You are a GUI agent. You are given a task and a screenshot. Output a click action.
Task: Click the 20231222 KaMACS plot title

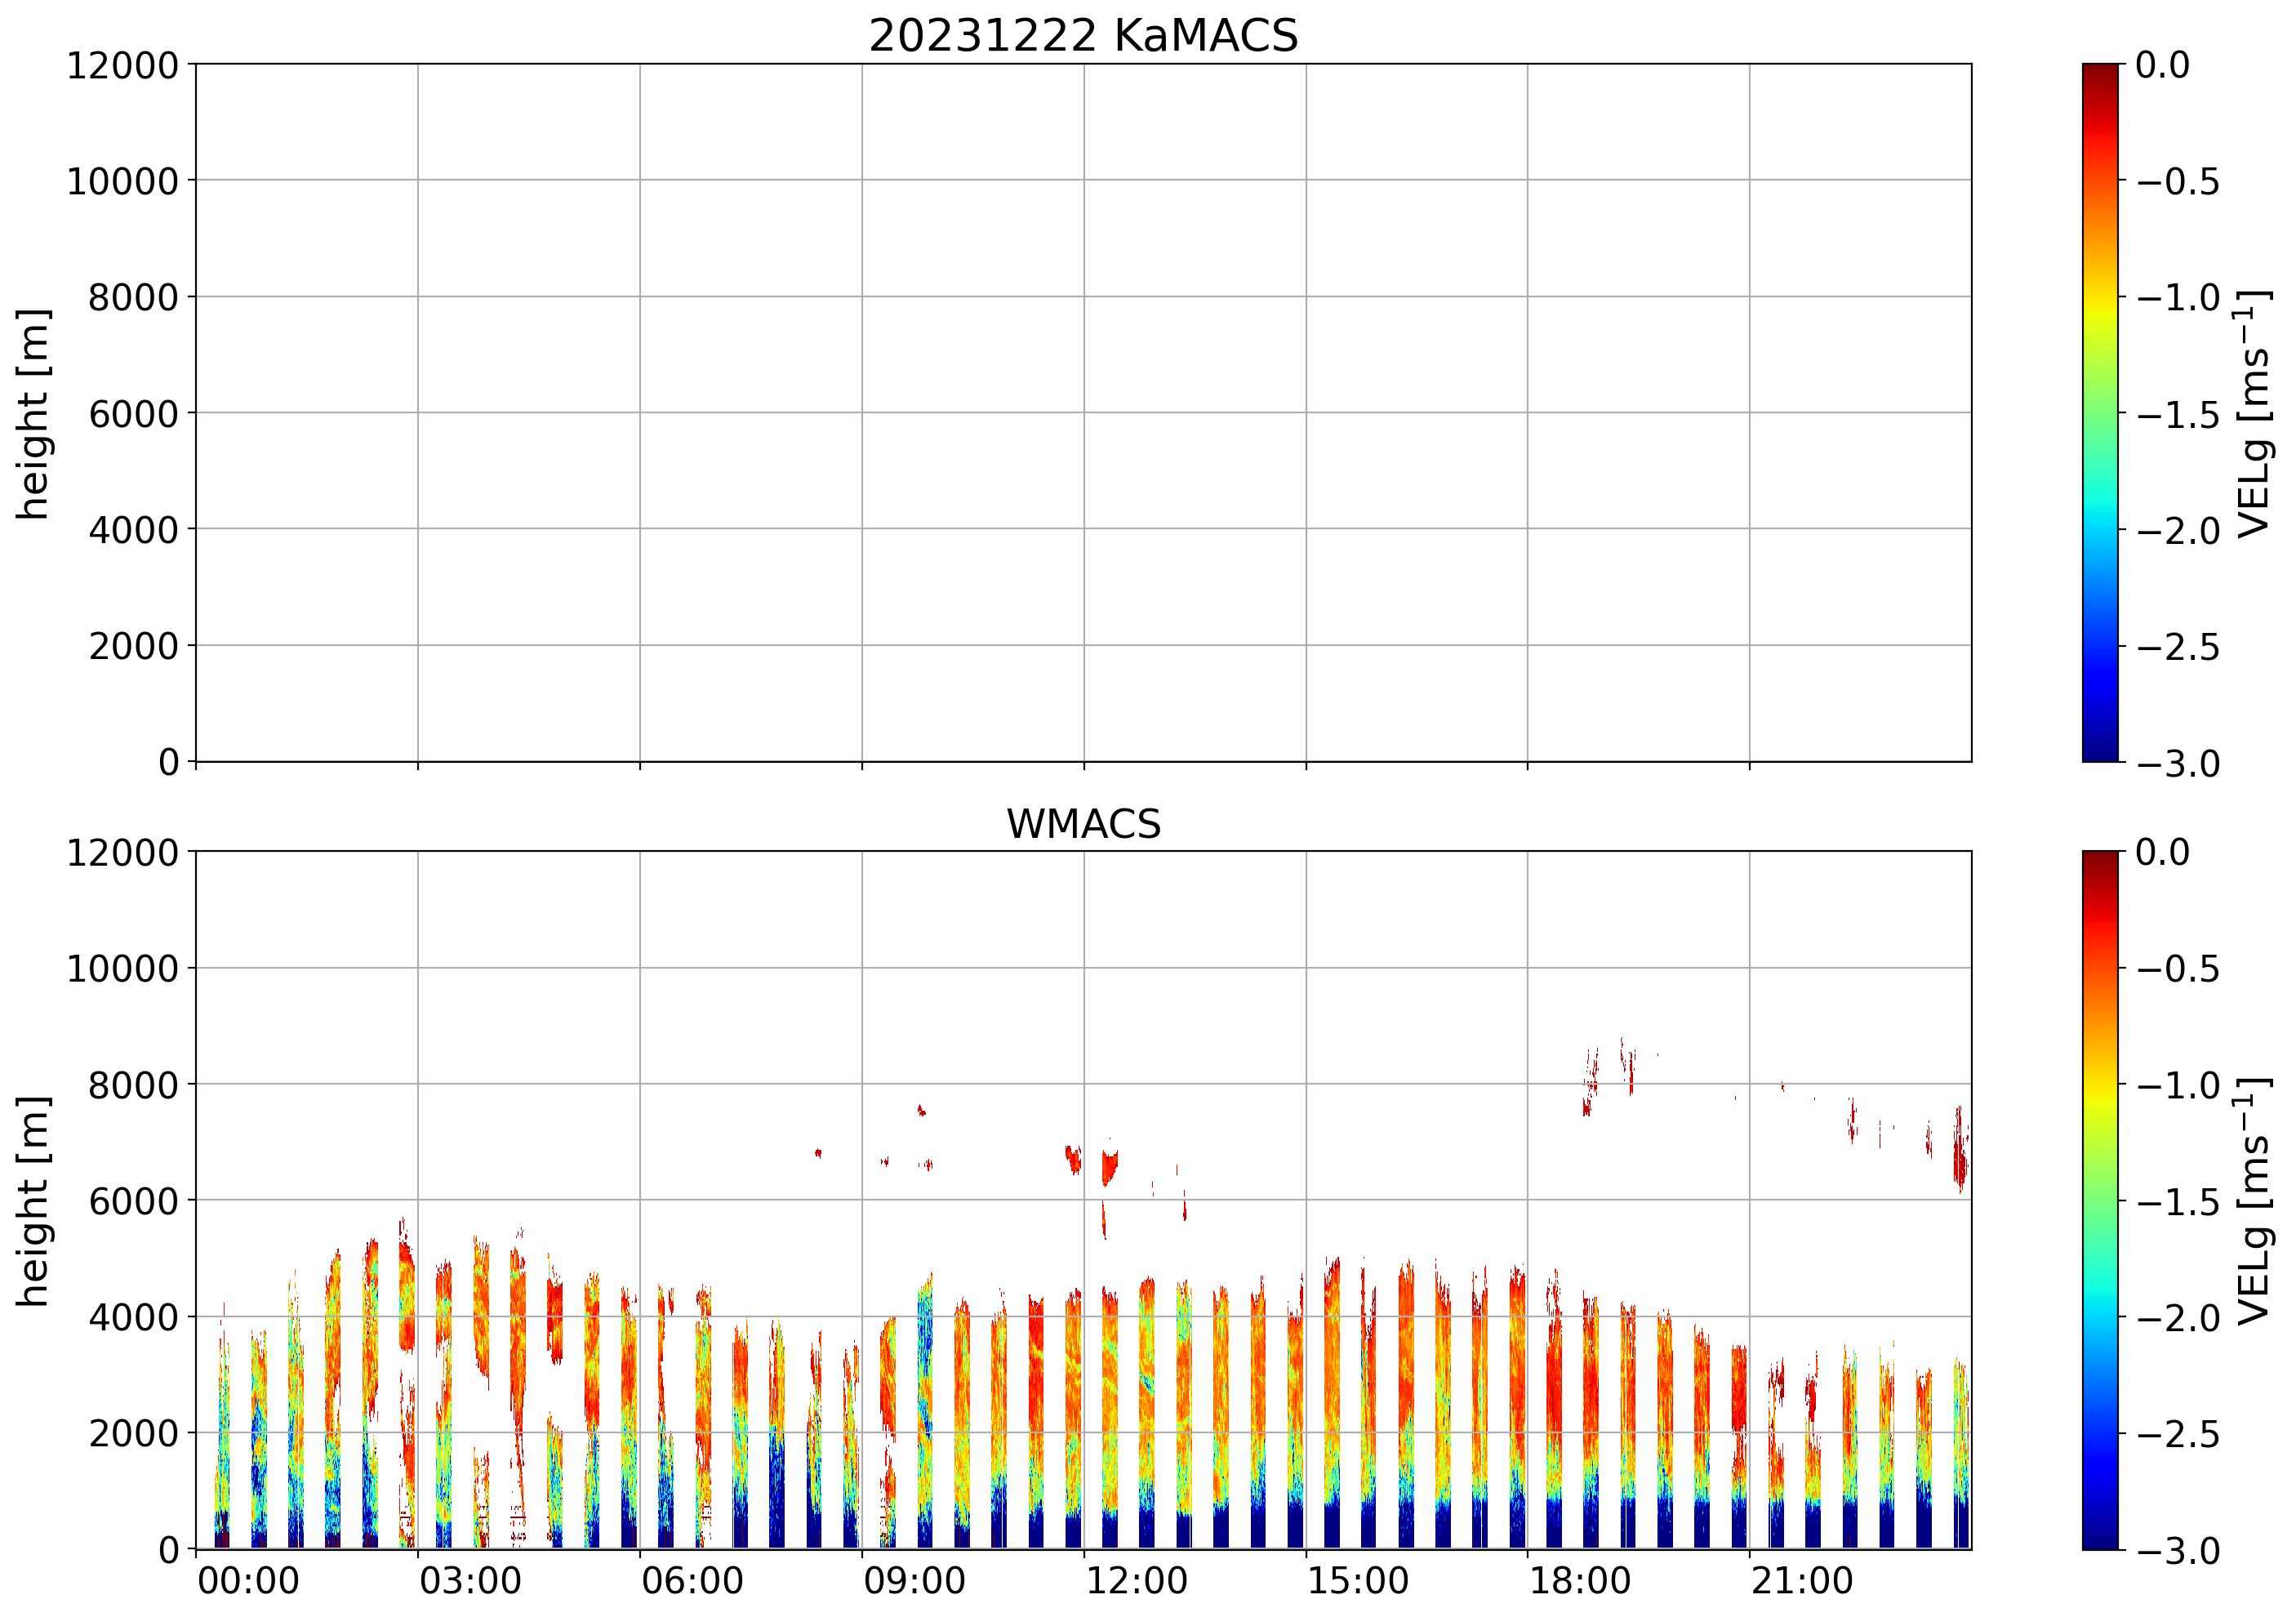1083,36
